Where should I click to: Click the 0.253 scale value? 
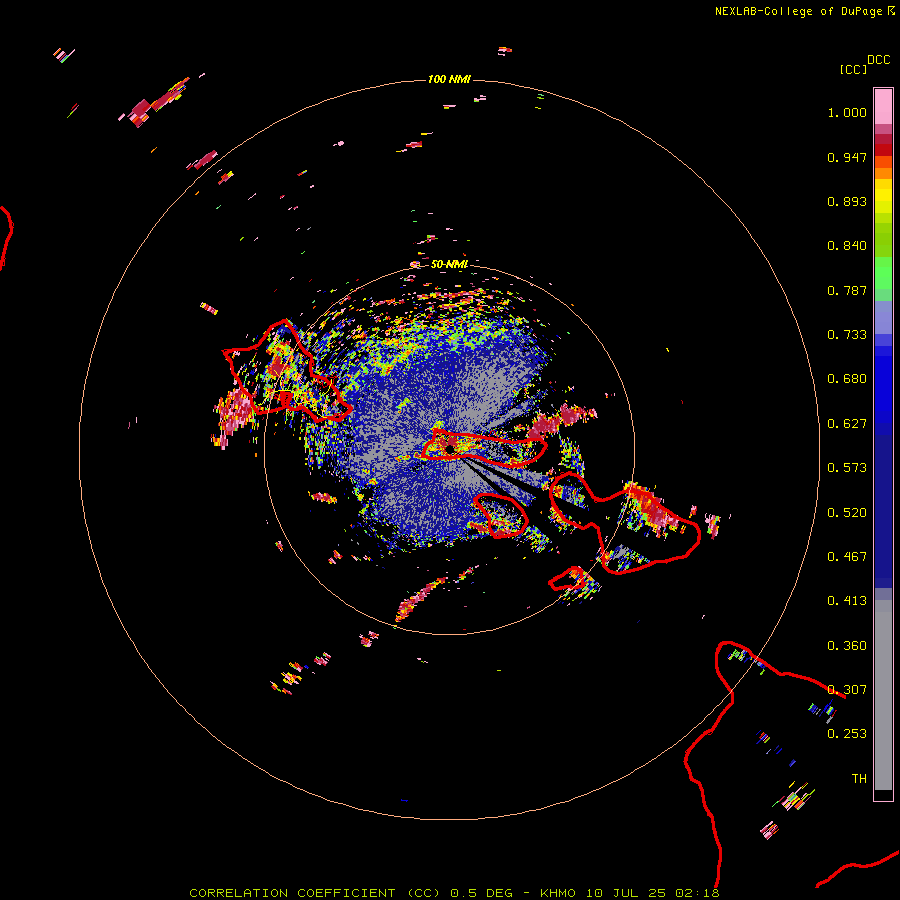point(847,734)
